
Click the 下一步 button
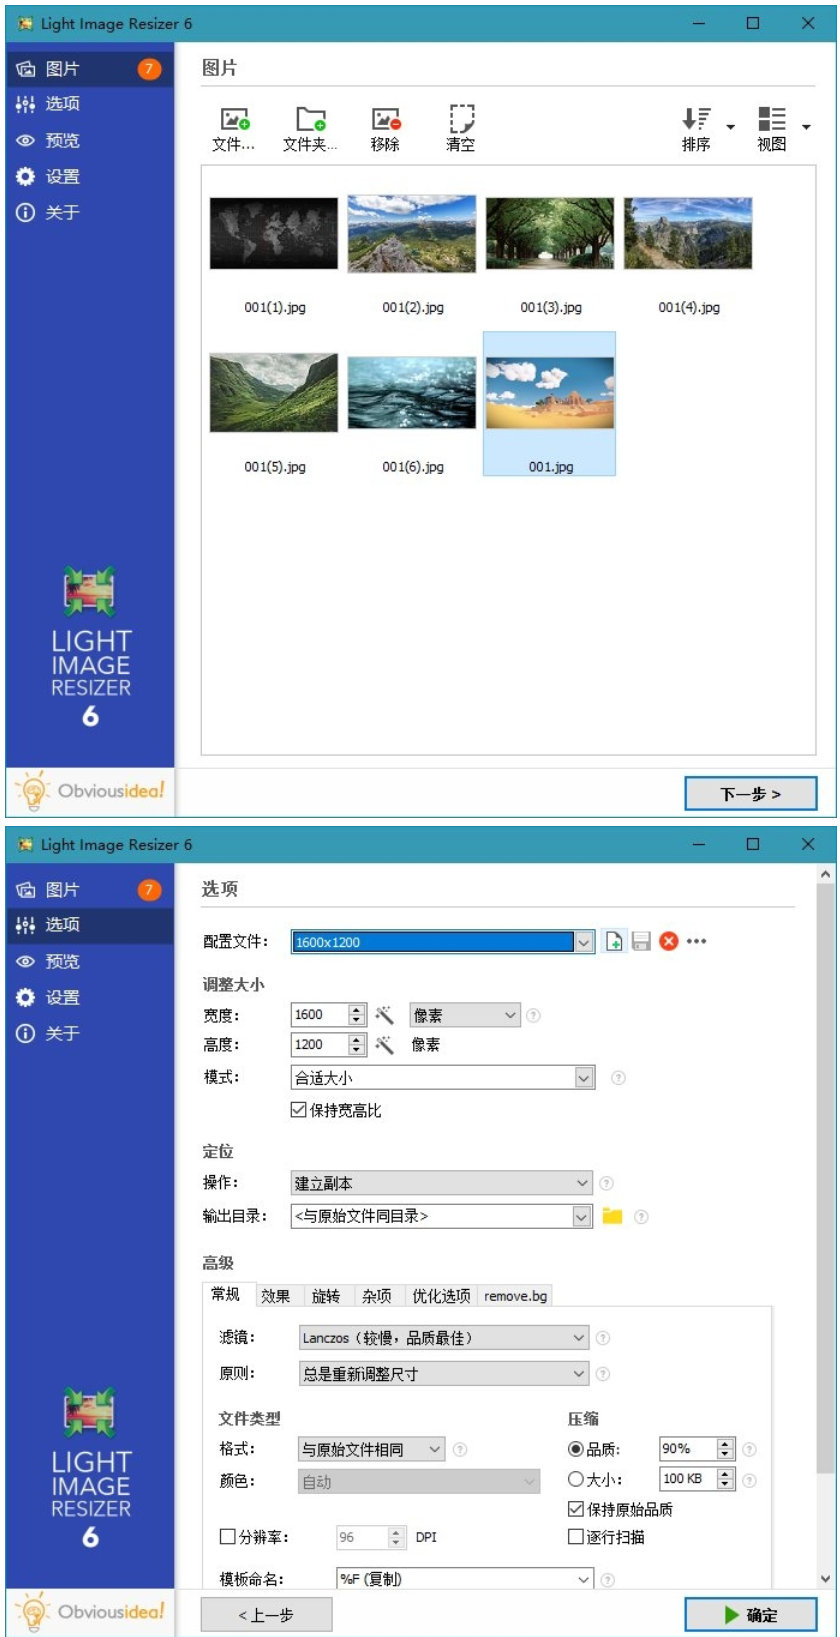(x=750, y=794)
